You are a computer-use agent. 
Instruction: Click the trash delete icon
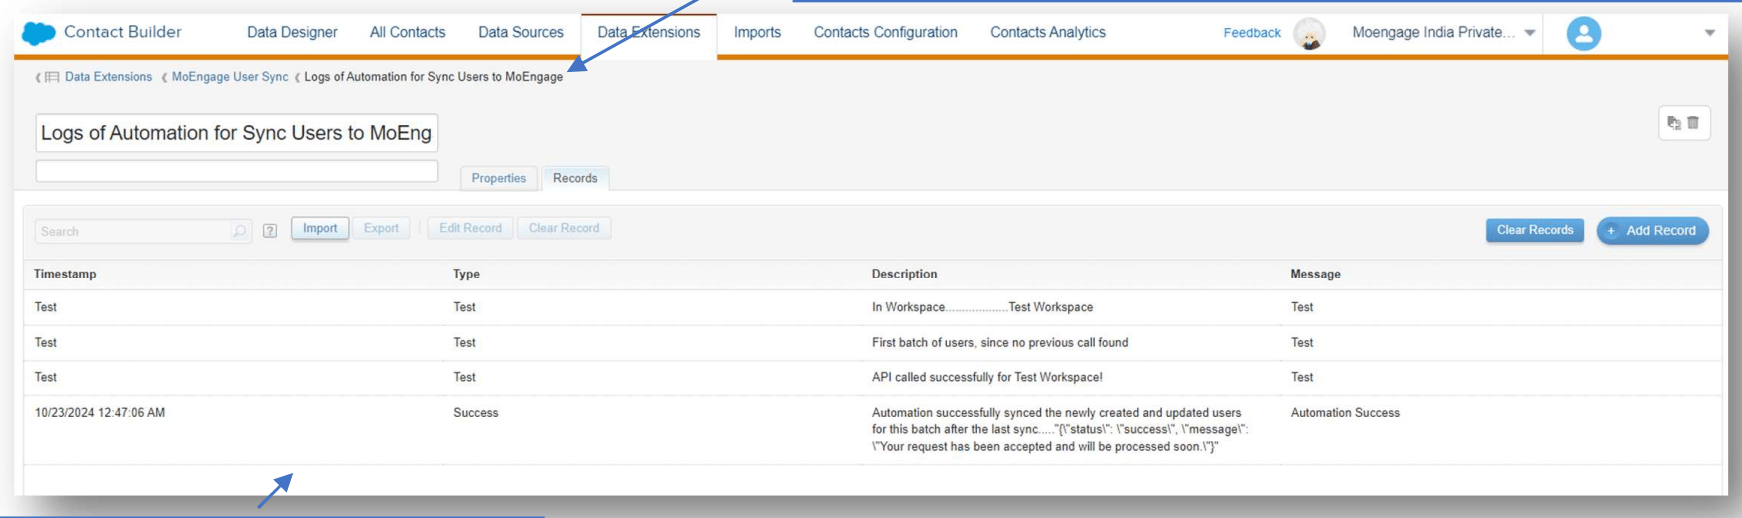tap(1693, 123)
